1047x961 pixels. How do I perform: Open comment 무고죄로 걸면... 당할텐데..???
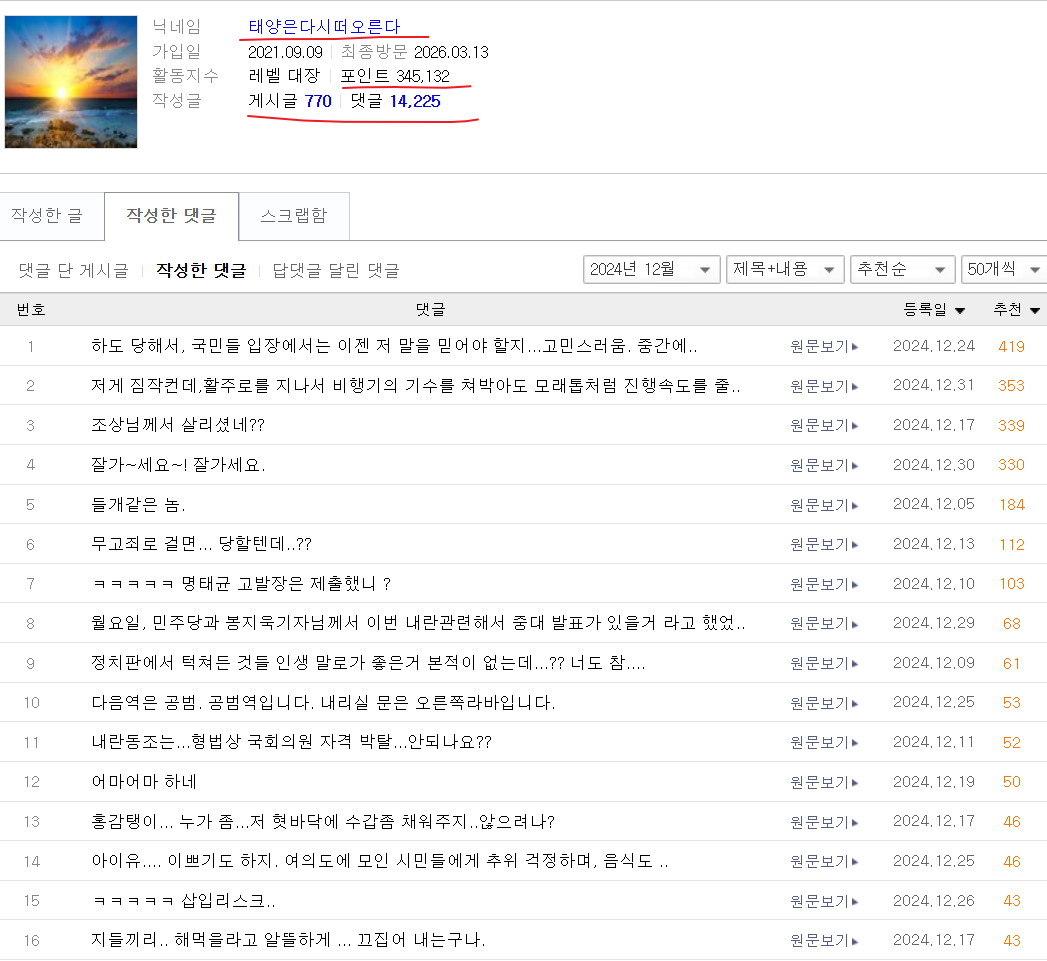point(201,544)
